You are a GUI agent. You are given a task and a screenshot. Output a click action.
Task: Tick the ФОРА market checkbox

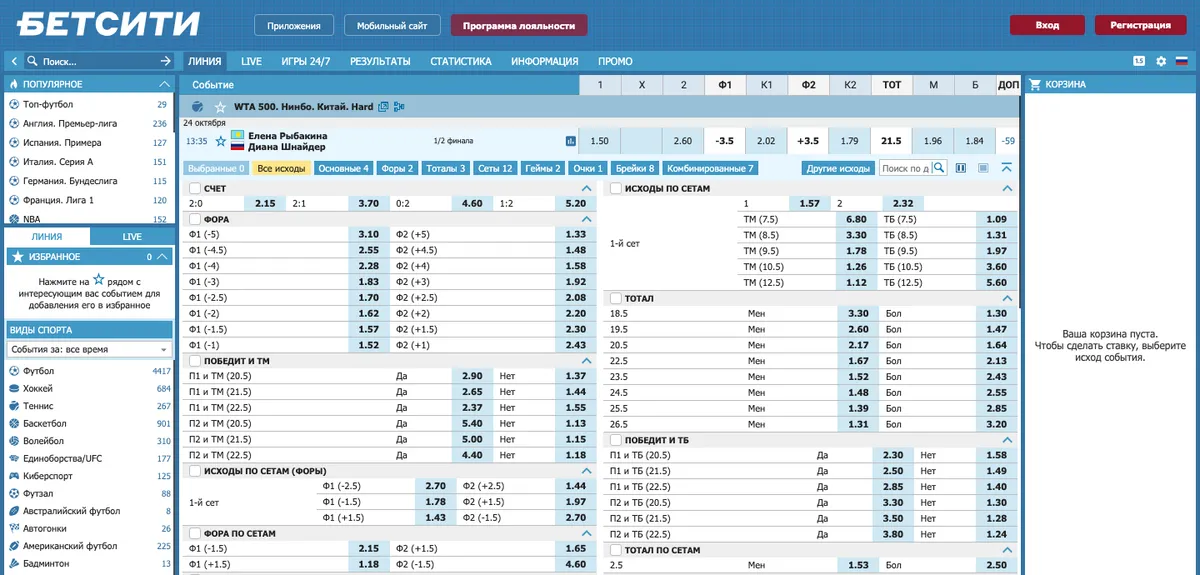tap(195, 218)
